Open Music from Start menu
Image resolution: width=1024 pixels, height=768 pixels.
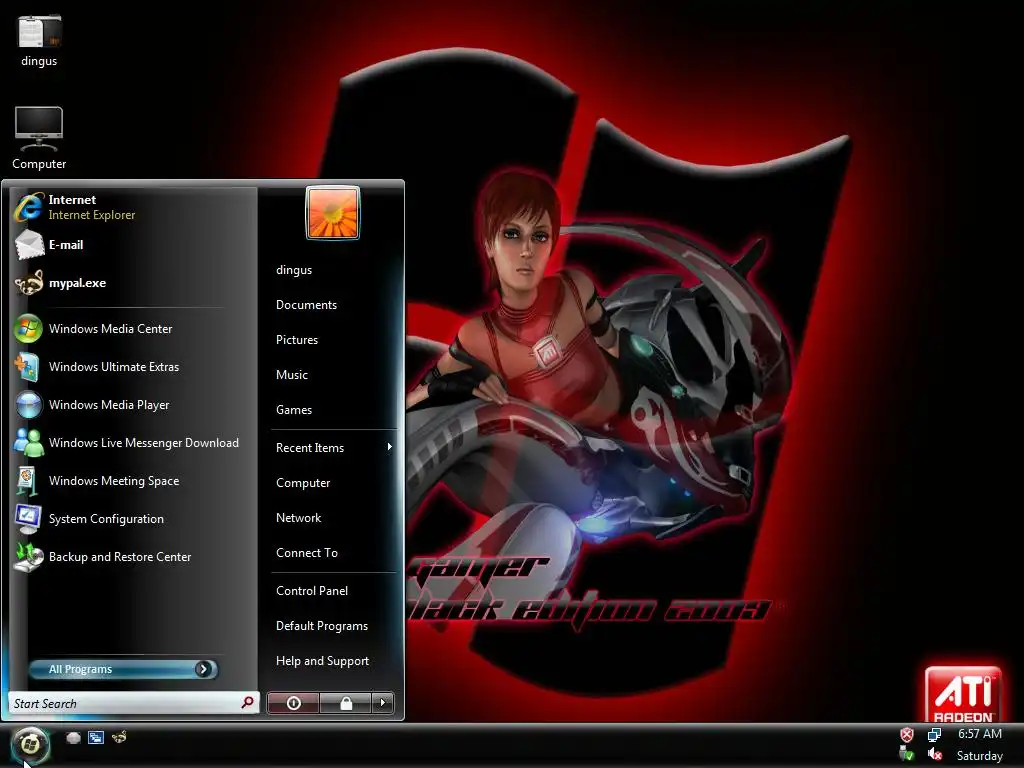tap(292, 375)
